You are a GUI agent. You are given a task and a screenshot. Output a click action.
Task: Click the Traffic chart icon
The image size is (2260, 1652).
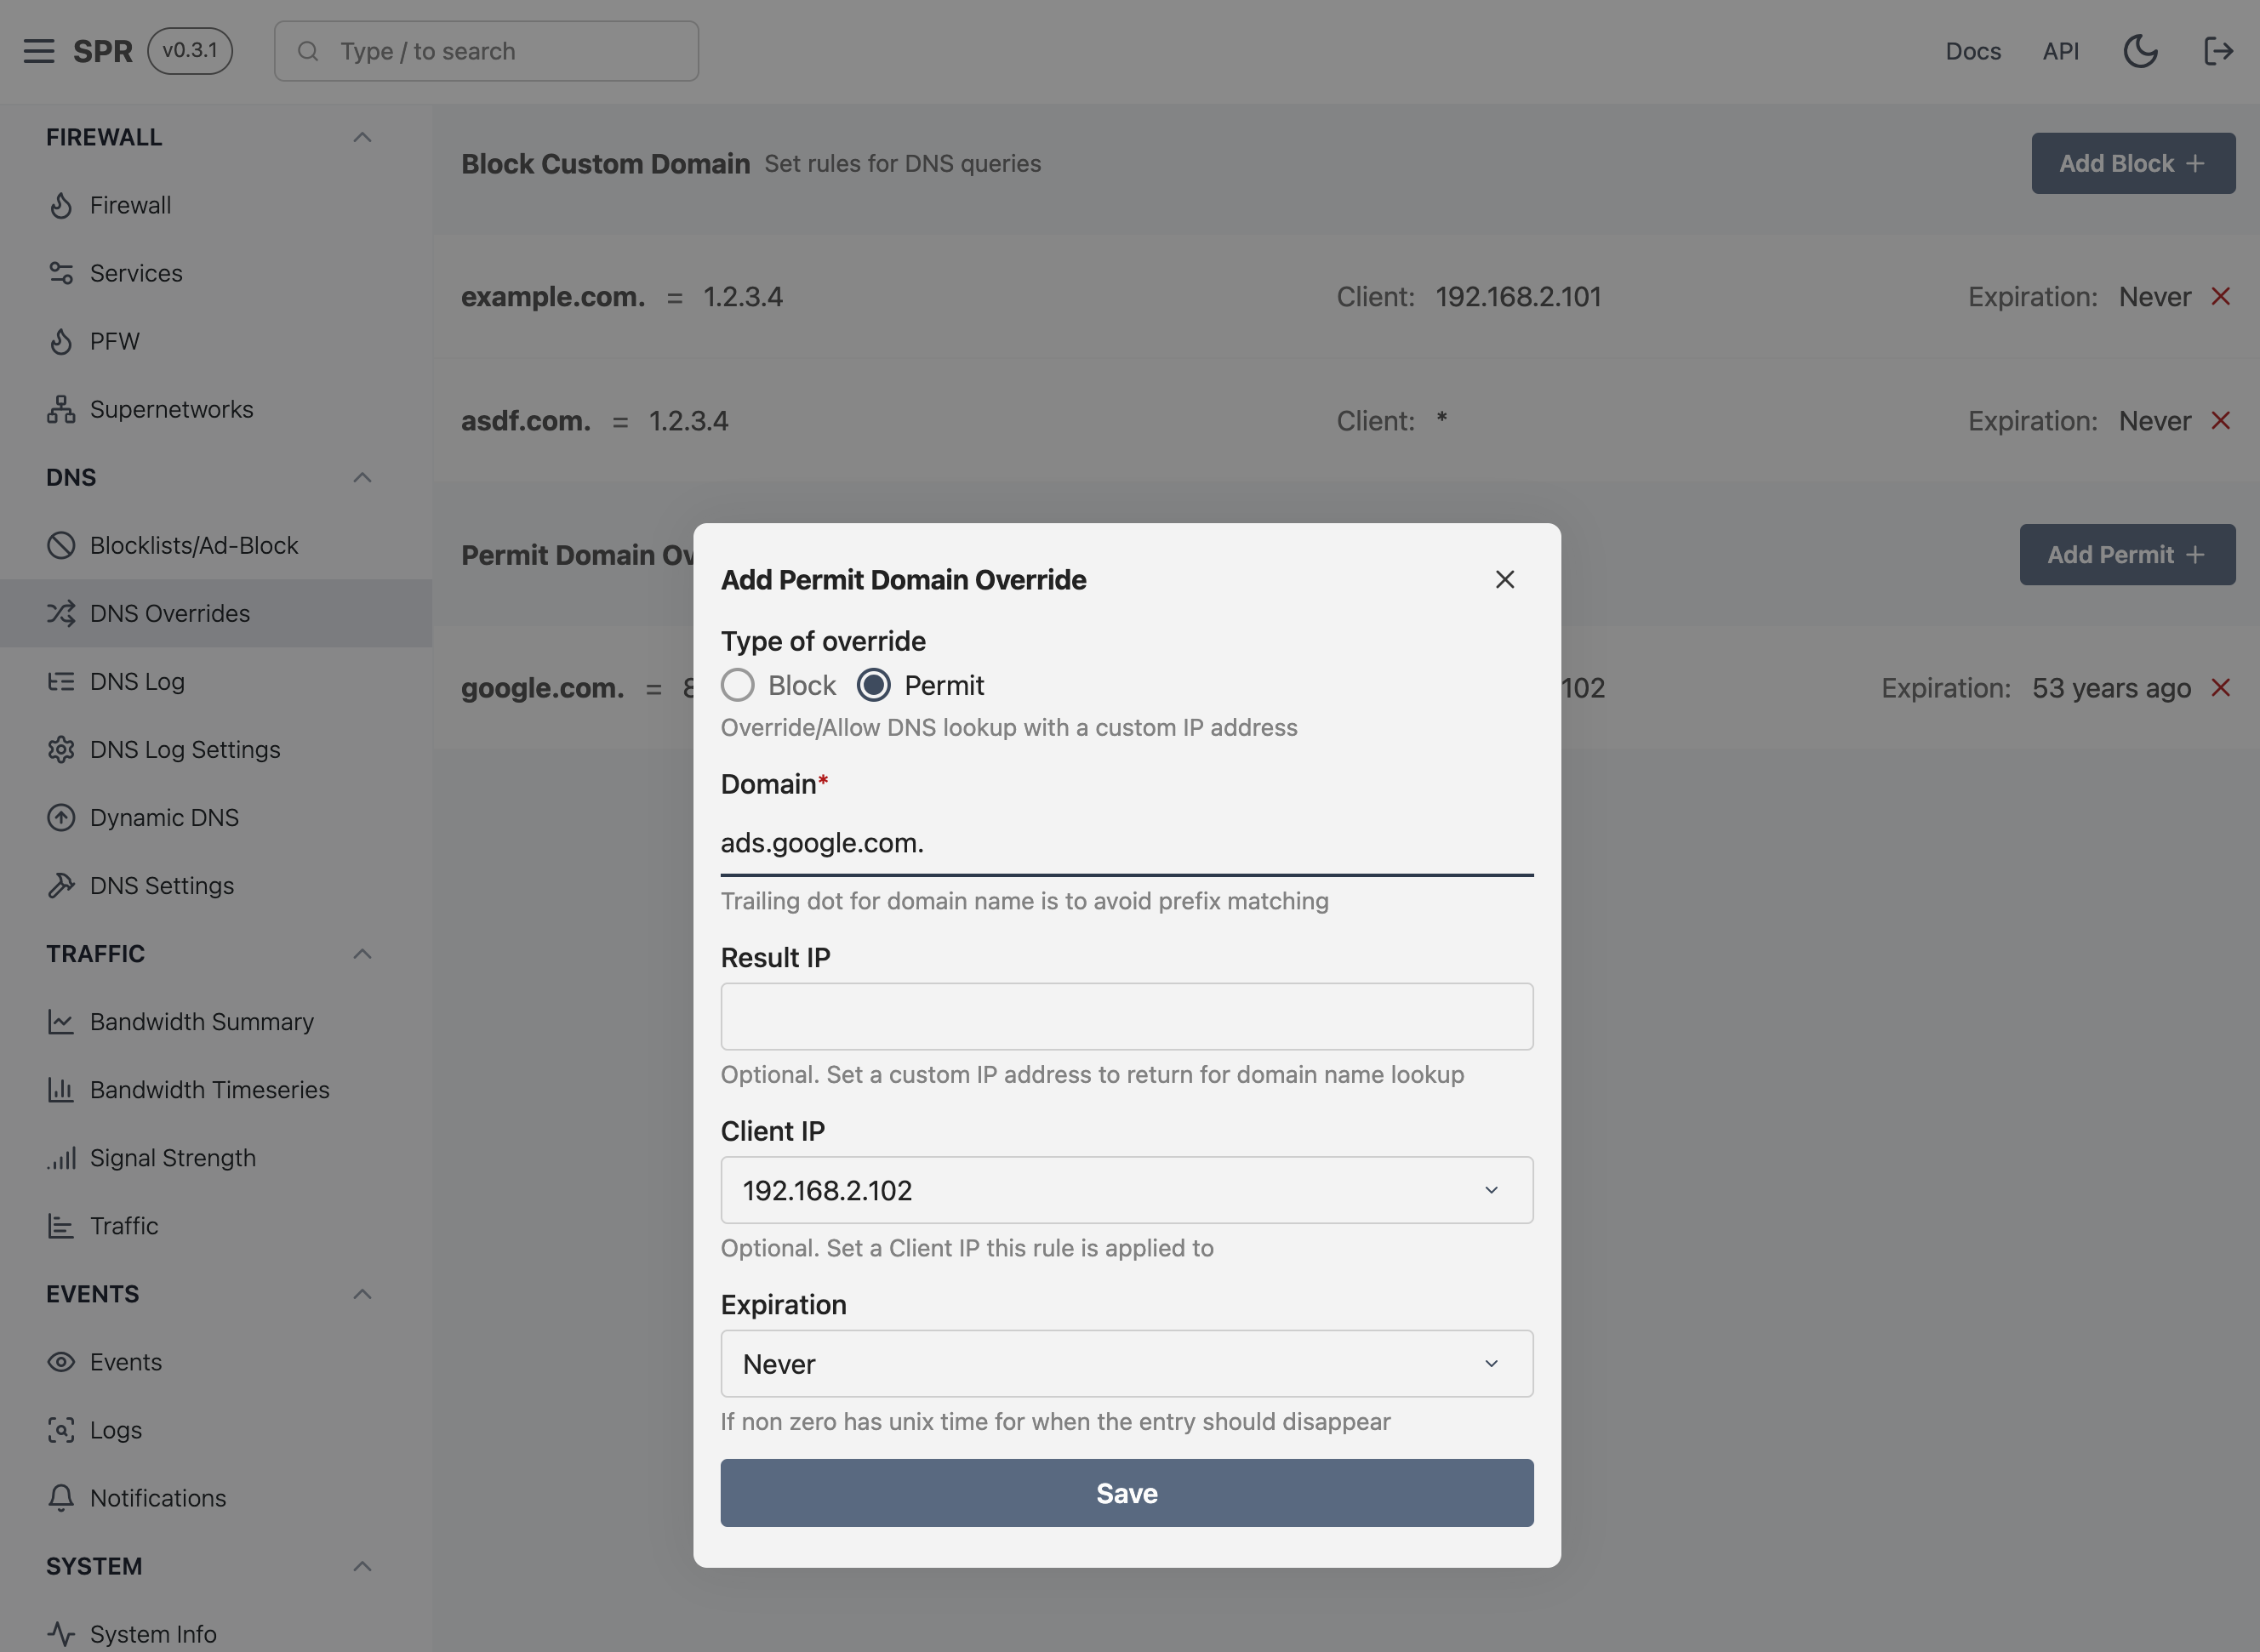[61, 1225]
